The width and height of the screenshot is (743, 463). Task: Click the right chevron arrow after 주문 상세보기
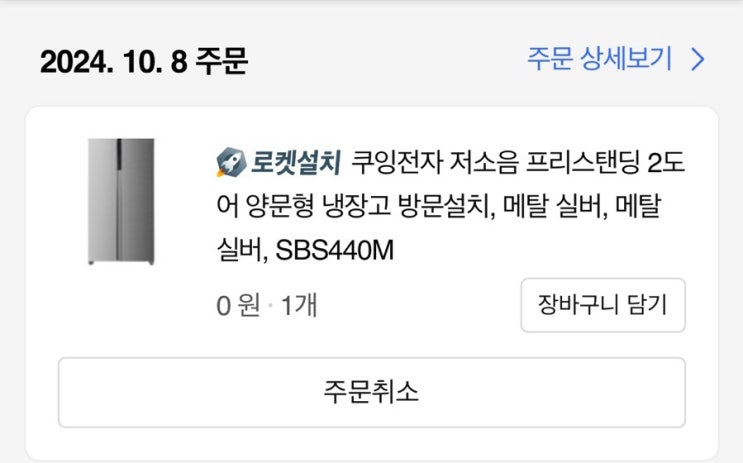click(x=698, y=60)
